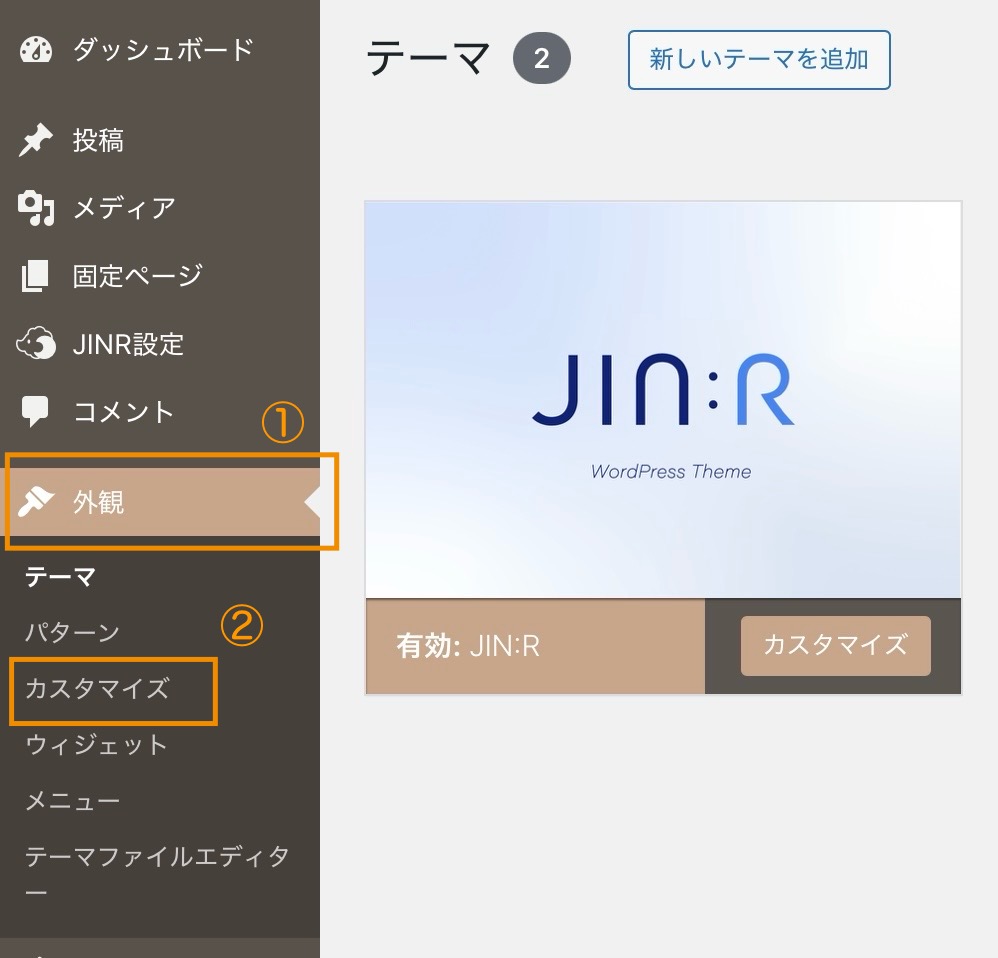The height and width of the screenshot is (958, 998).
Task: Click the テーマ page heading
Action: coord(428,59)
